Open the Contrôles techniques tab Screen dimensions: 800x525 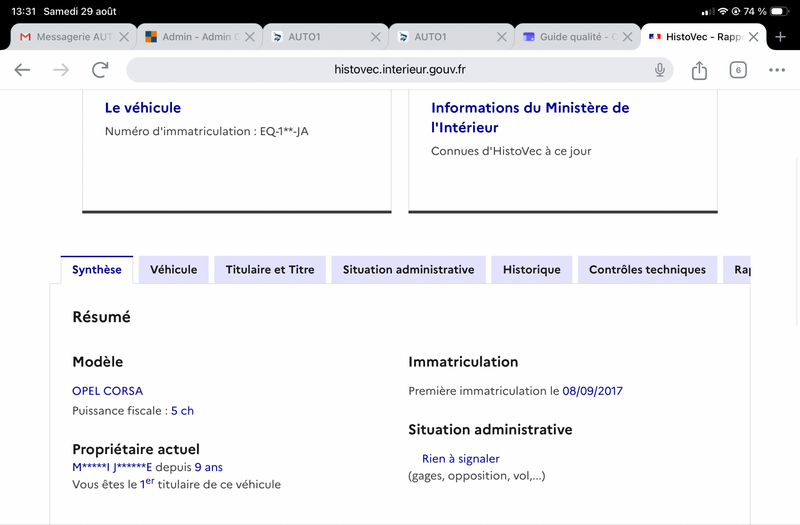click(647, 269)
